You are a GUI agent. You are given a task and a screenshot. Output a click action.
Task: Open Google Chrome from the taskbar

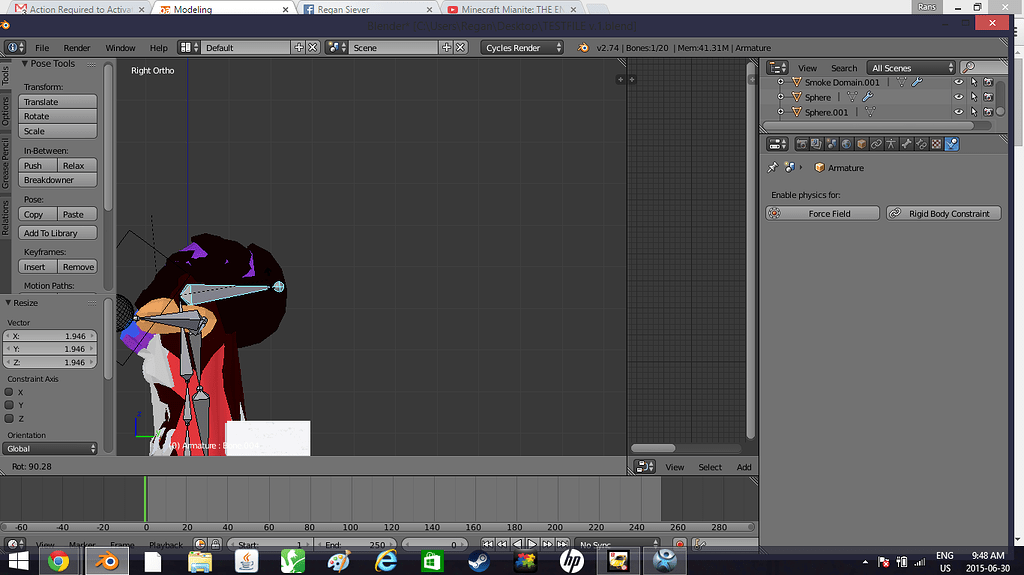point(59,561)
